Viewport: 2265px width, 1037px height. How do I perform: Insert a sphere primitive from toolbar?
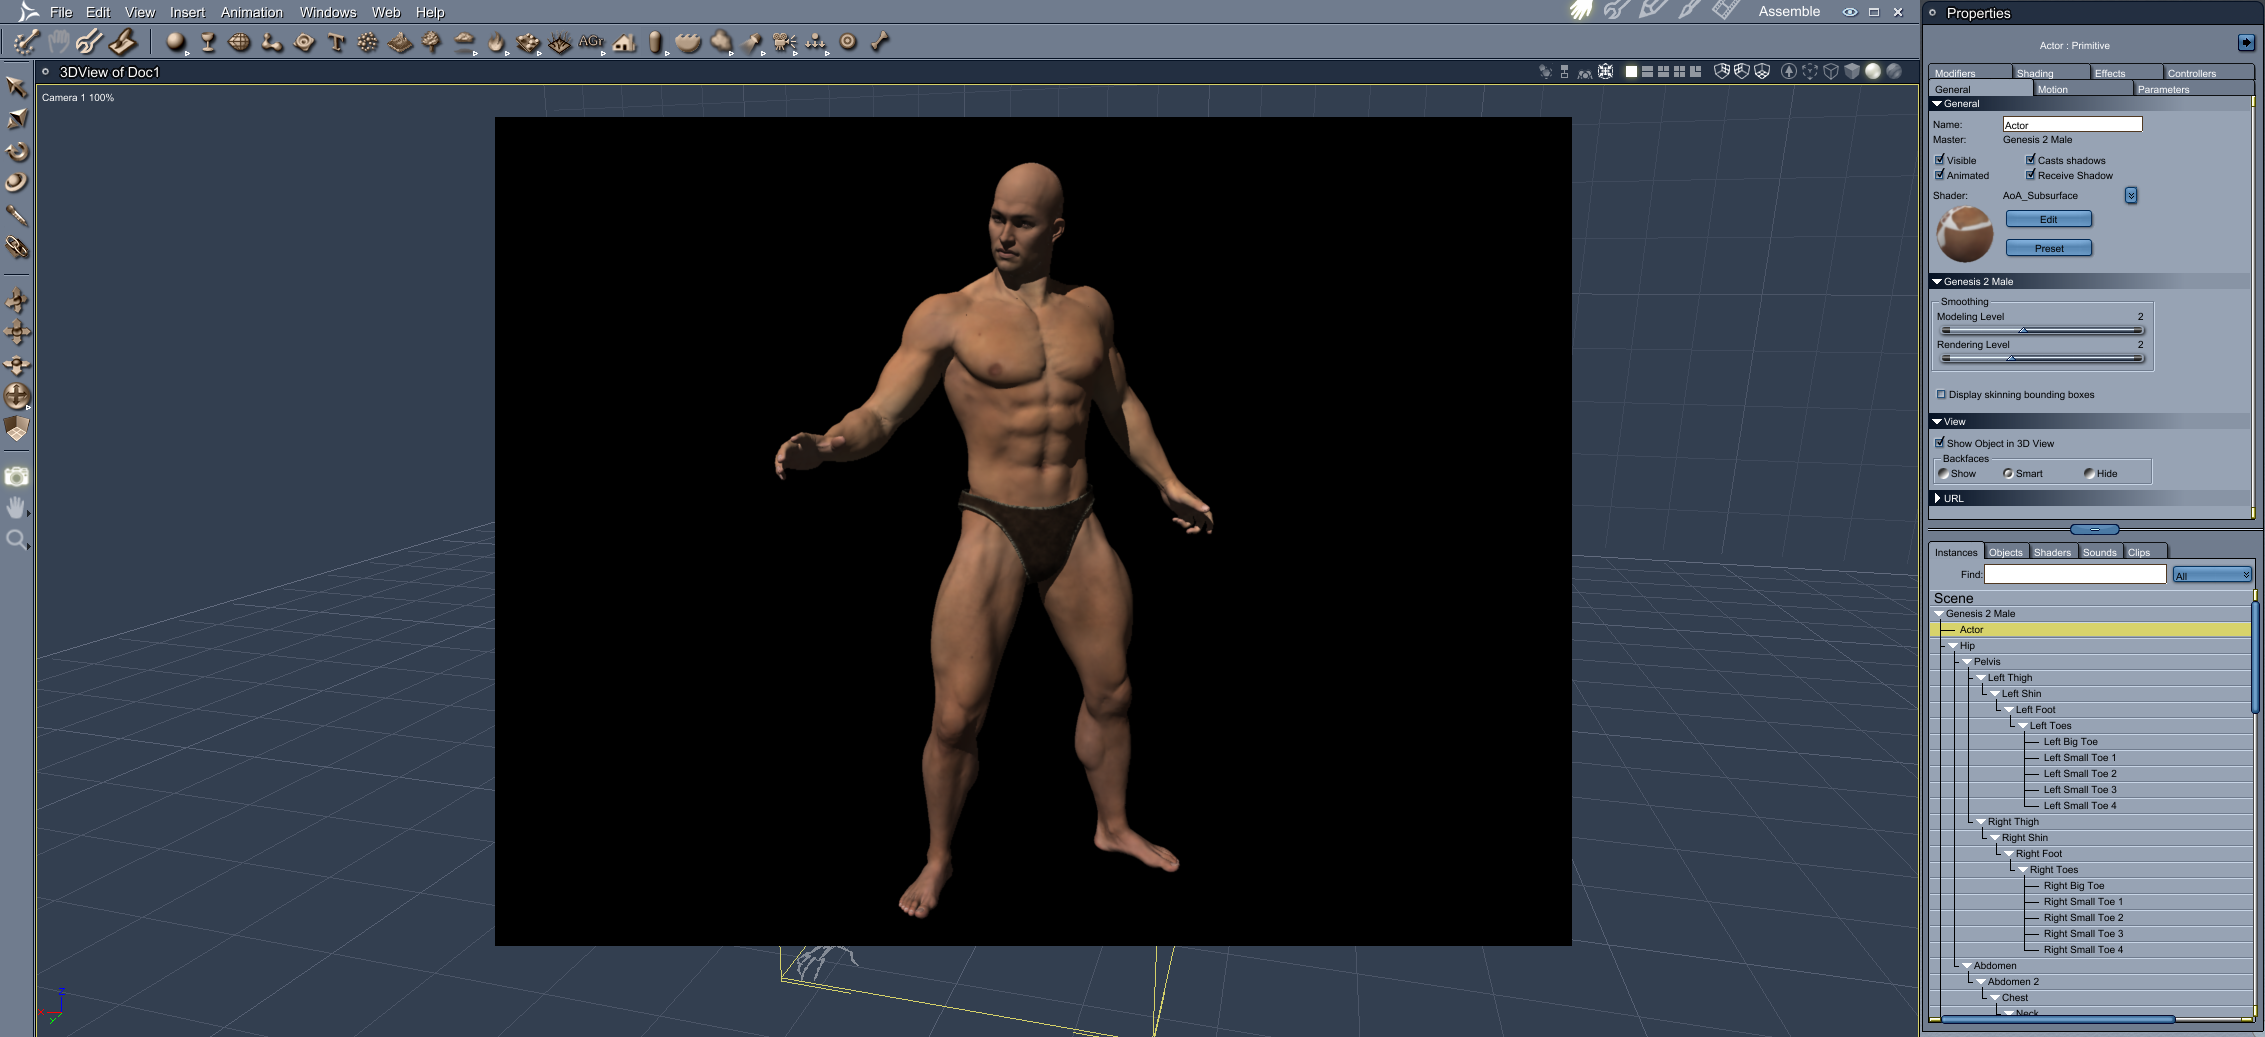(x=176, y=42)
